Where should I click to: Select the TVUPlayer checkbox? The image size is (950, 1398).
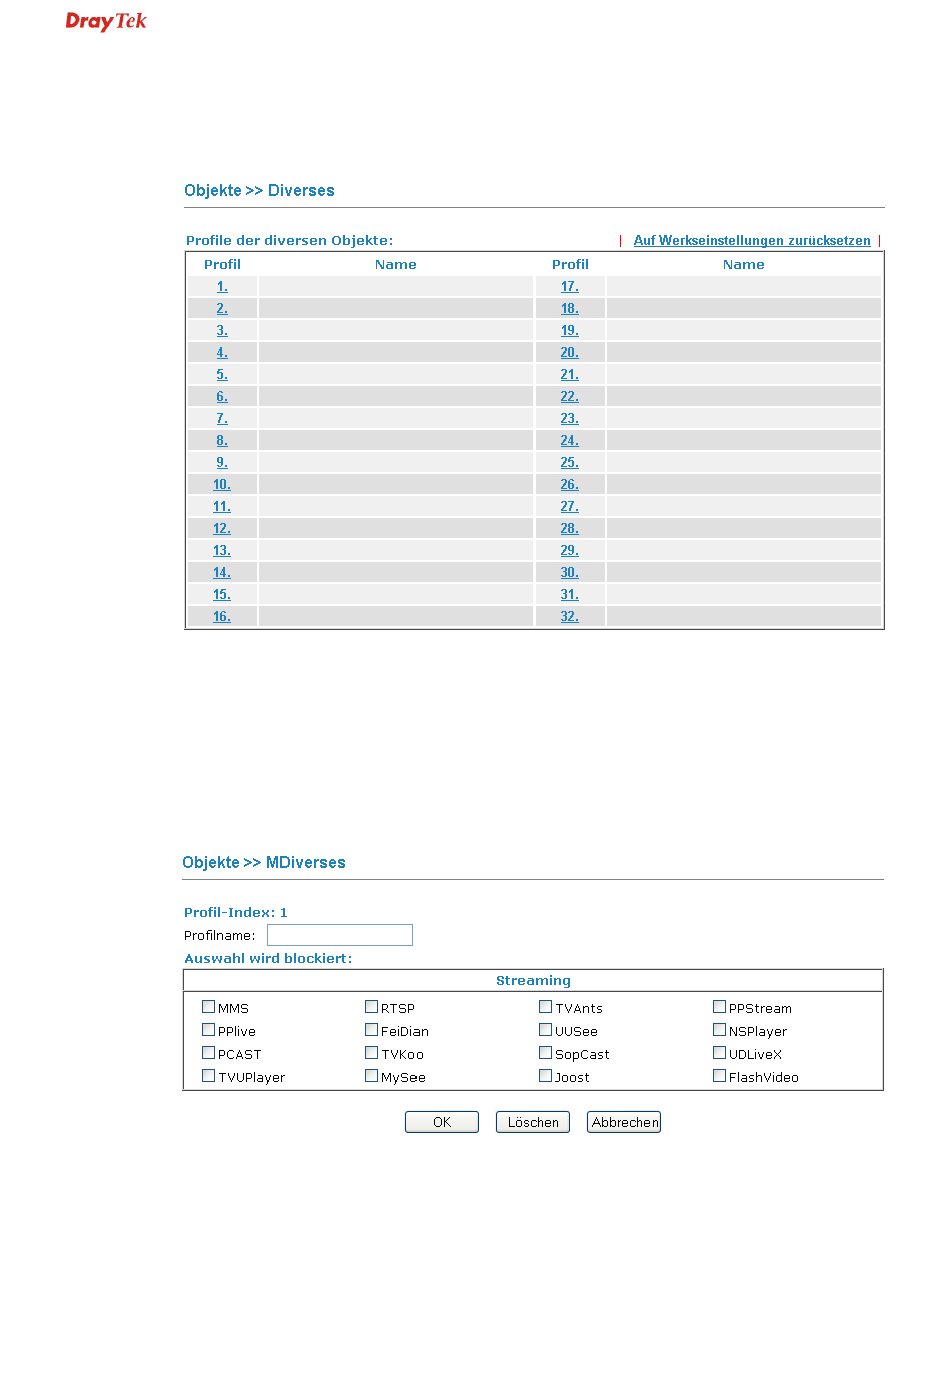[208, 1076]
